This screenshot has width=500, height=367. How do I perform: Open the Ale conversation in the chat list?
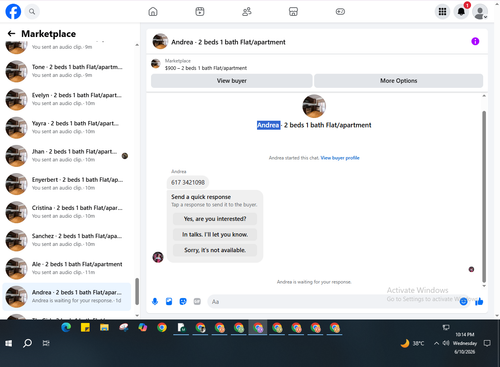pos(67,268)
